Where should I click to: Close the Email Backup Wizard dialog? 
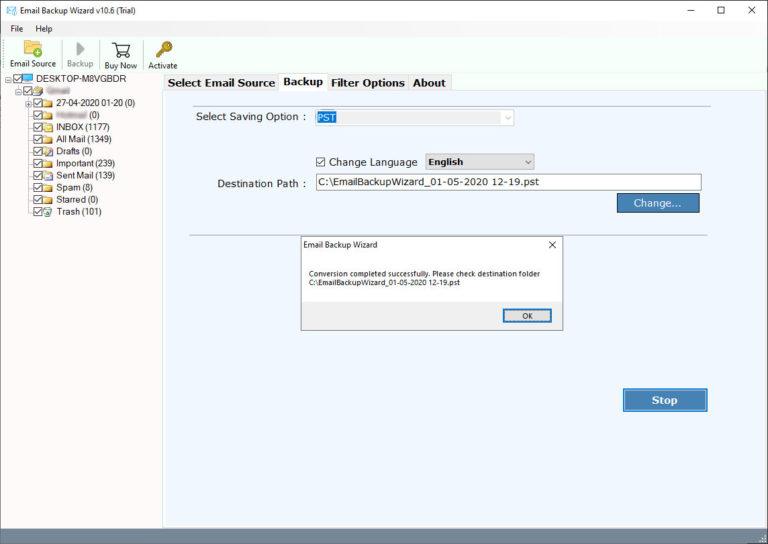[x=552, y=245]
